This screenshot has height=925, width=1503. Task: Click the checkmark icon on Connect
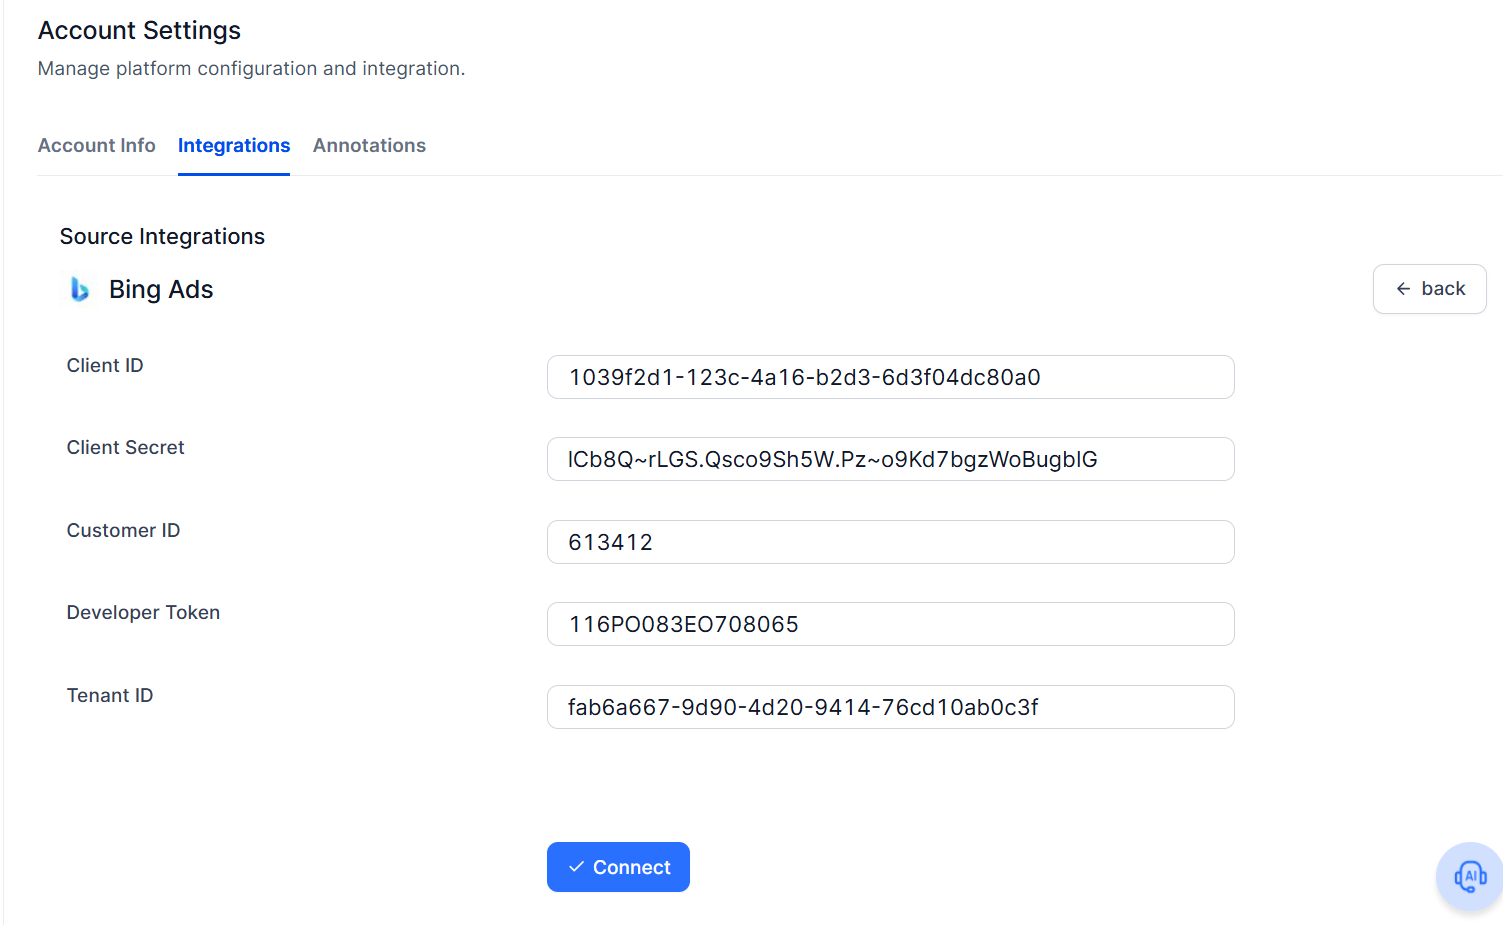[576, 867]
